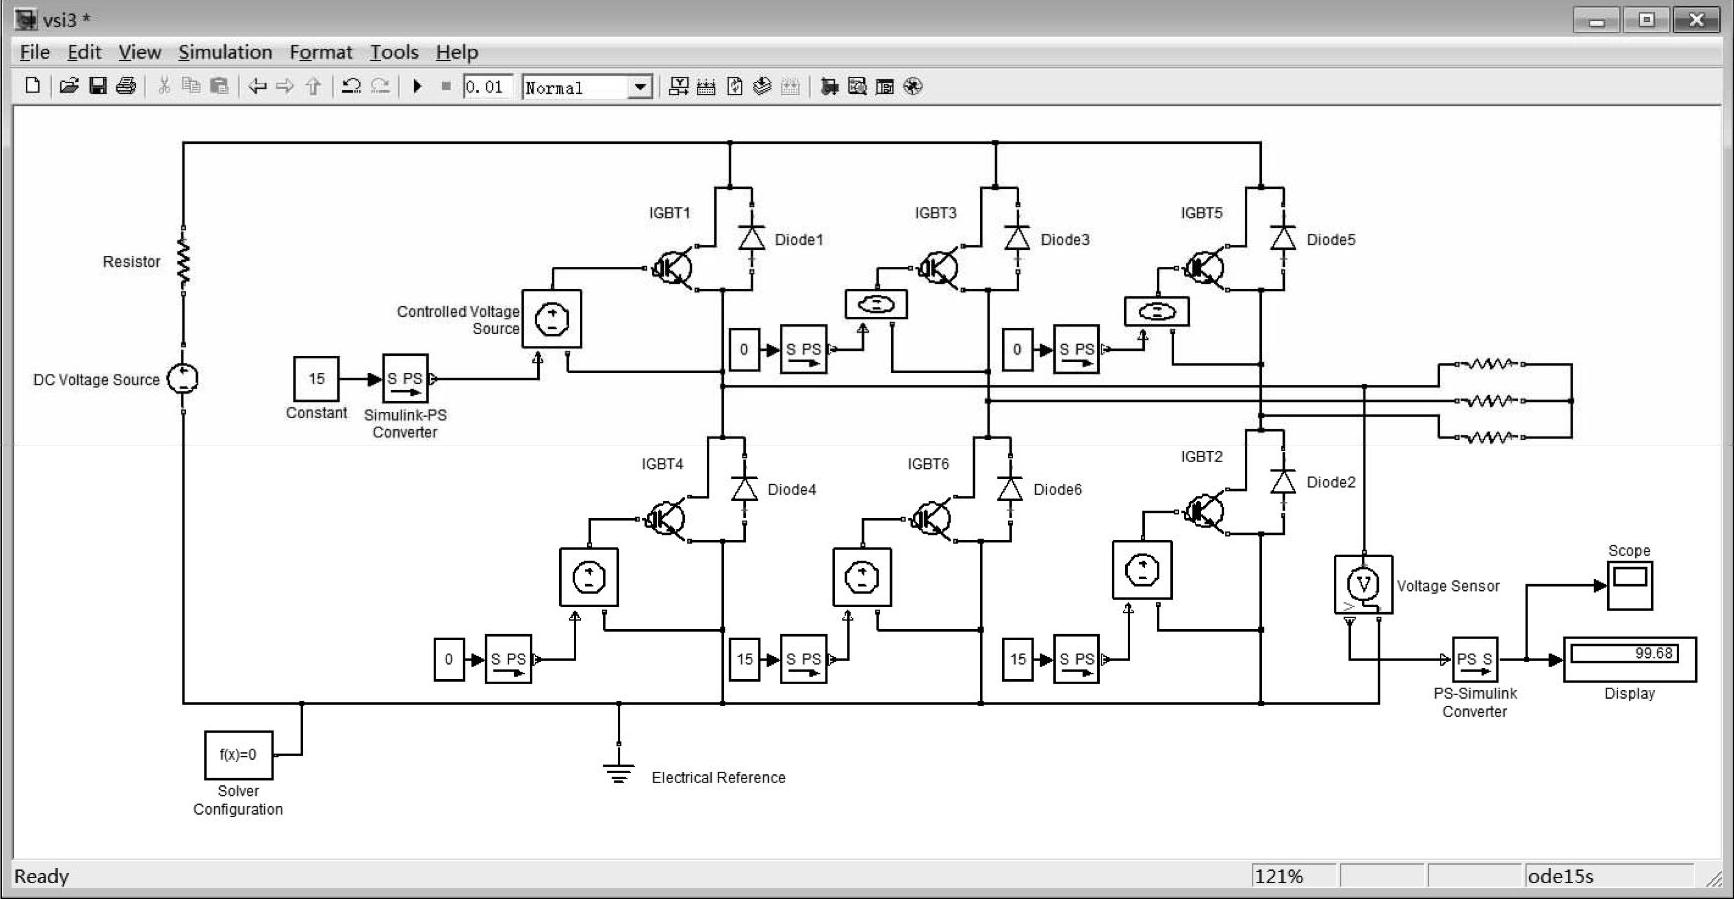This screenshot has height=899, width=1734.
Task: Click the New model toolbar icon
Action: pos(32,86)
